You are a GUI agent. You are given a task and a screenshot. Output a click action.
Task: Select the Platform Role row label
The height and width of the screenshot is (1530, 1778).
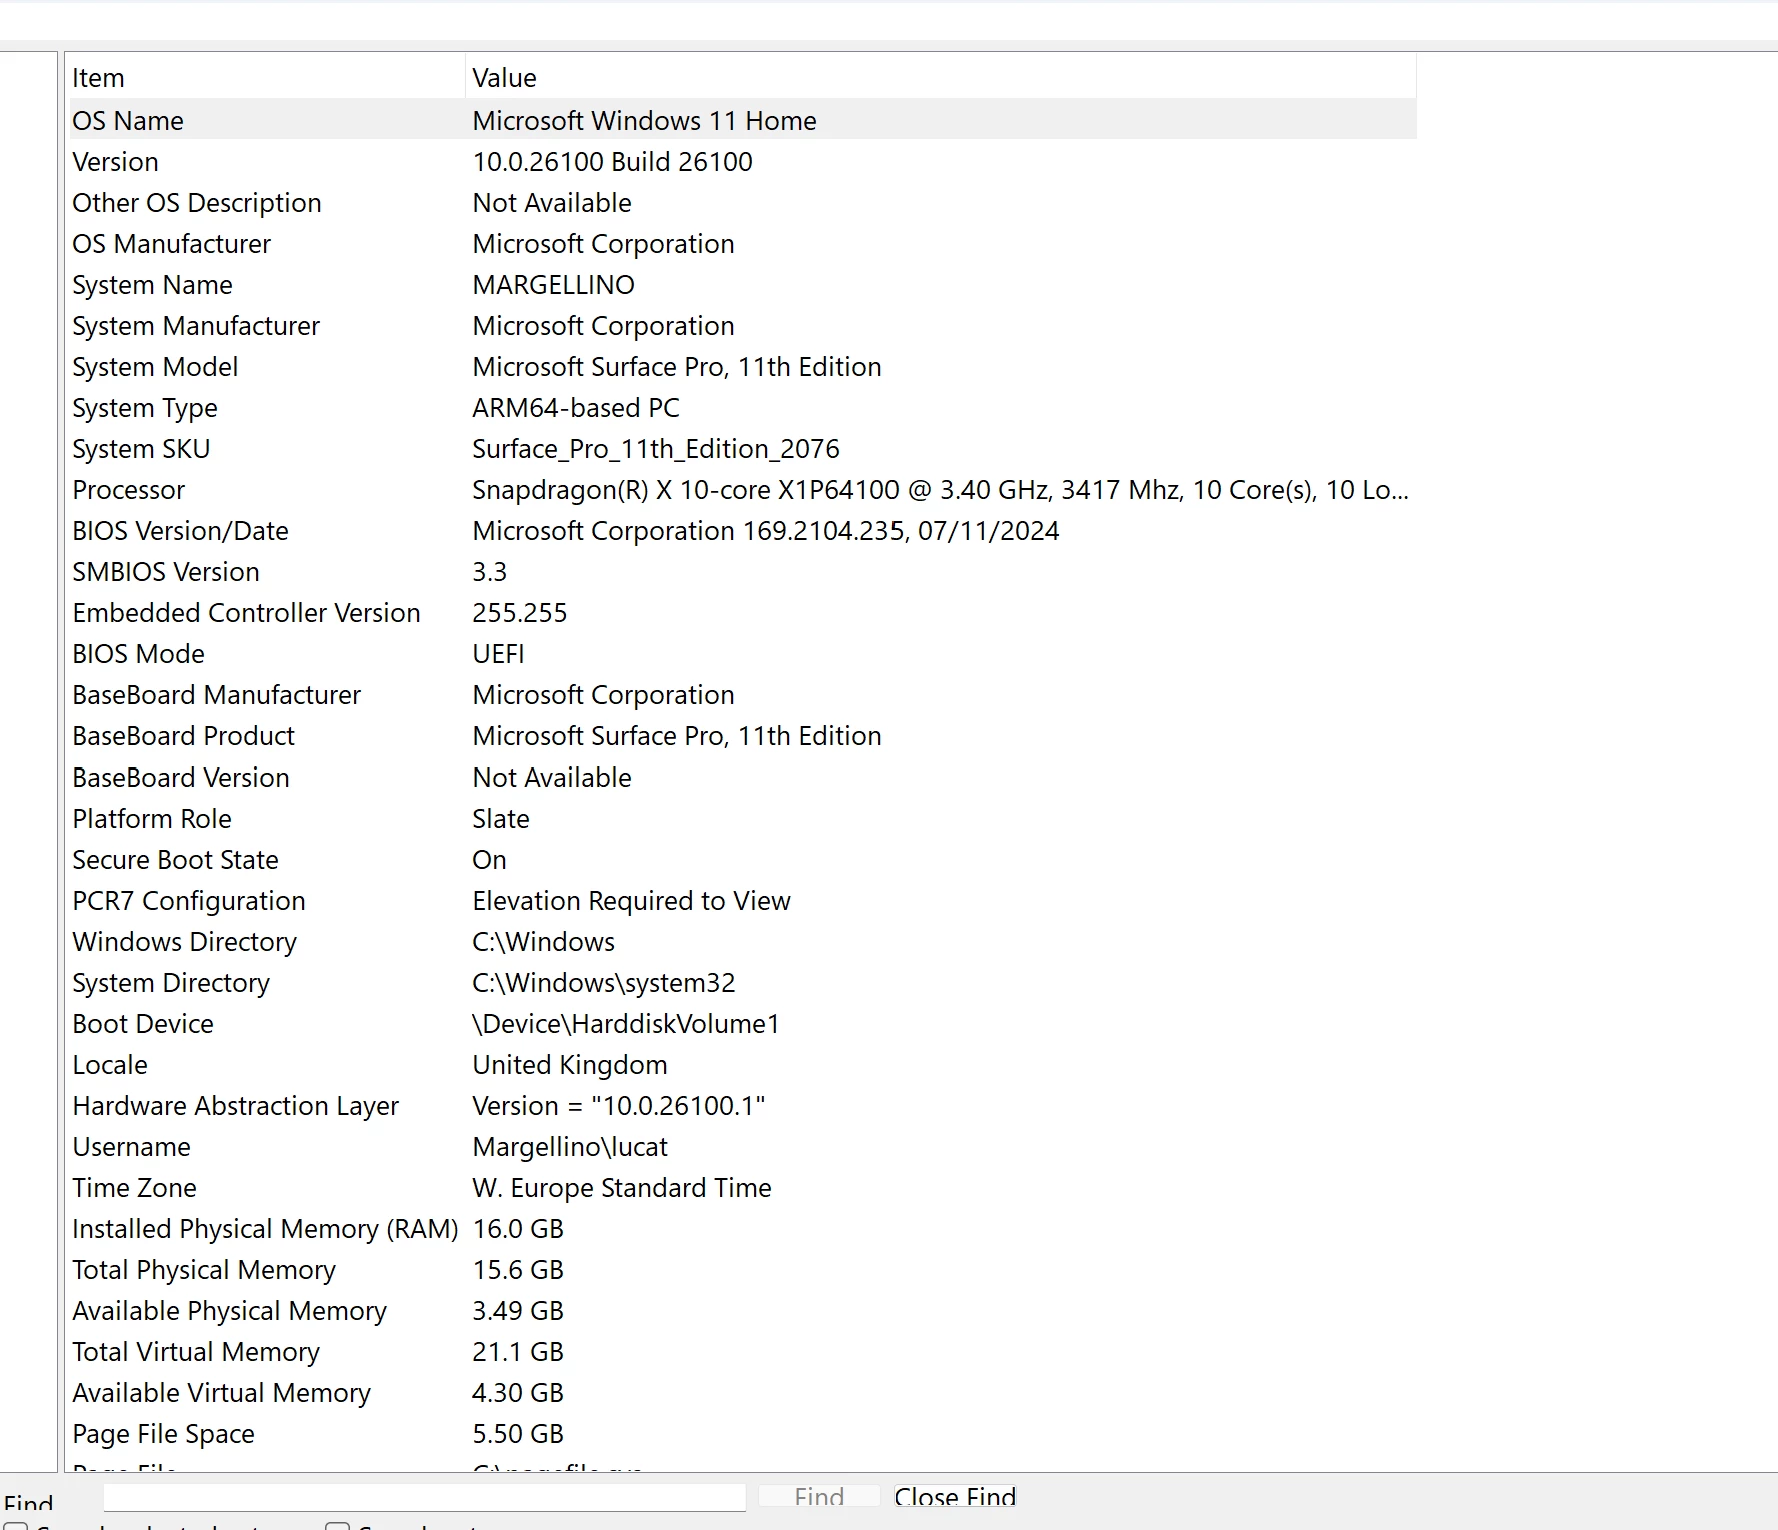click(x=152, y=819)
